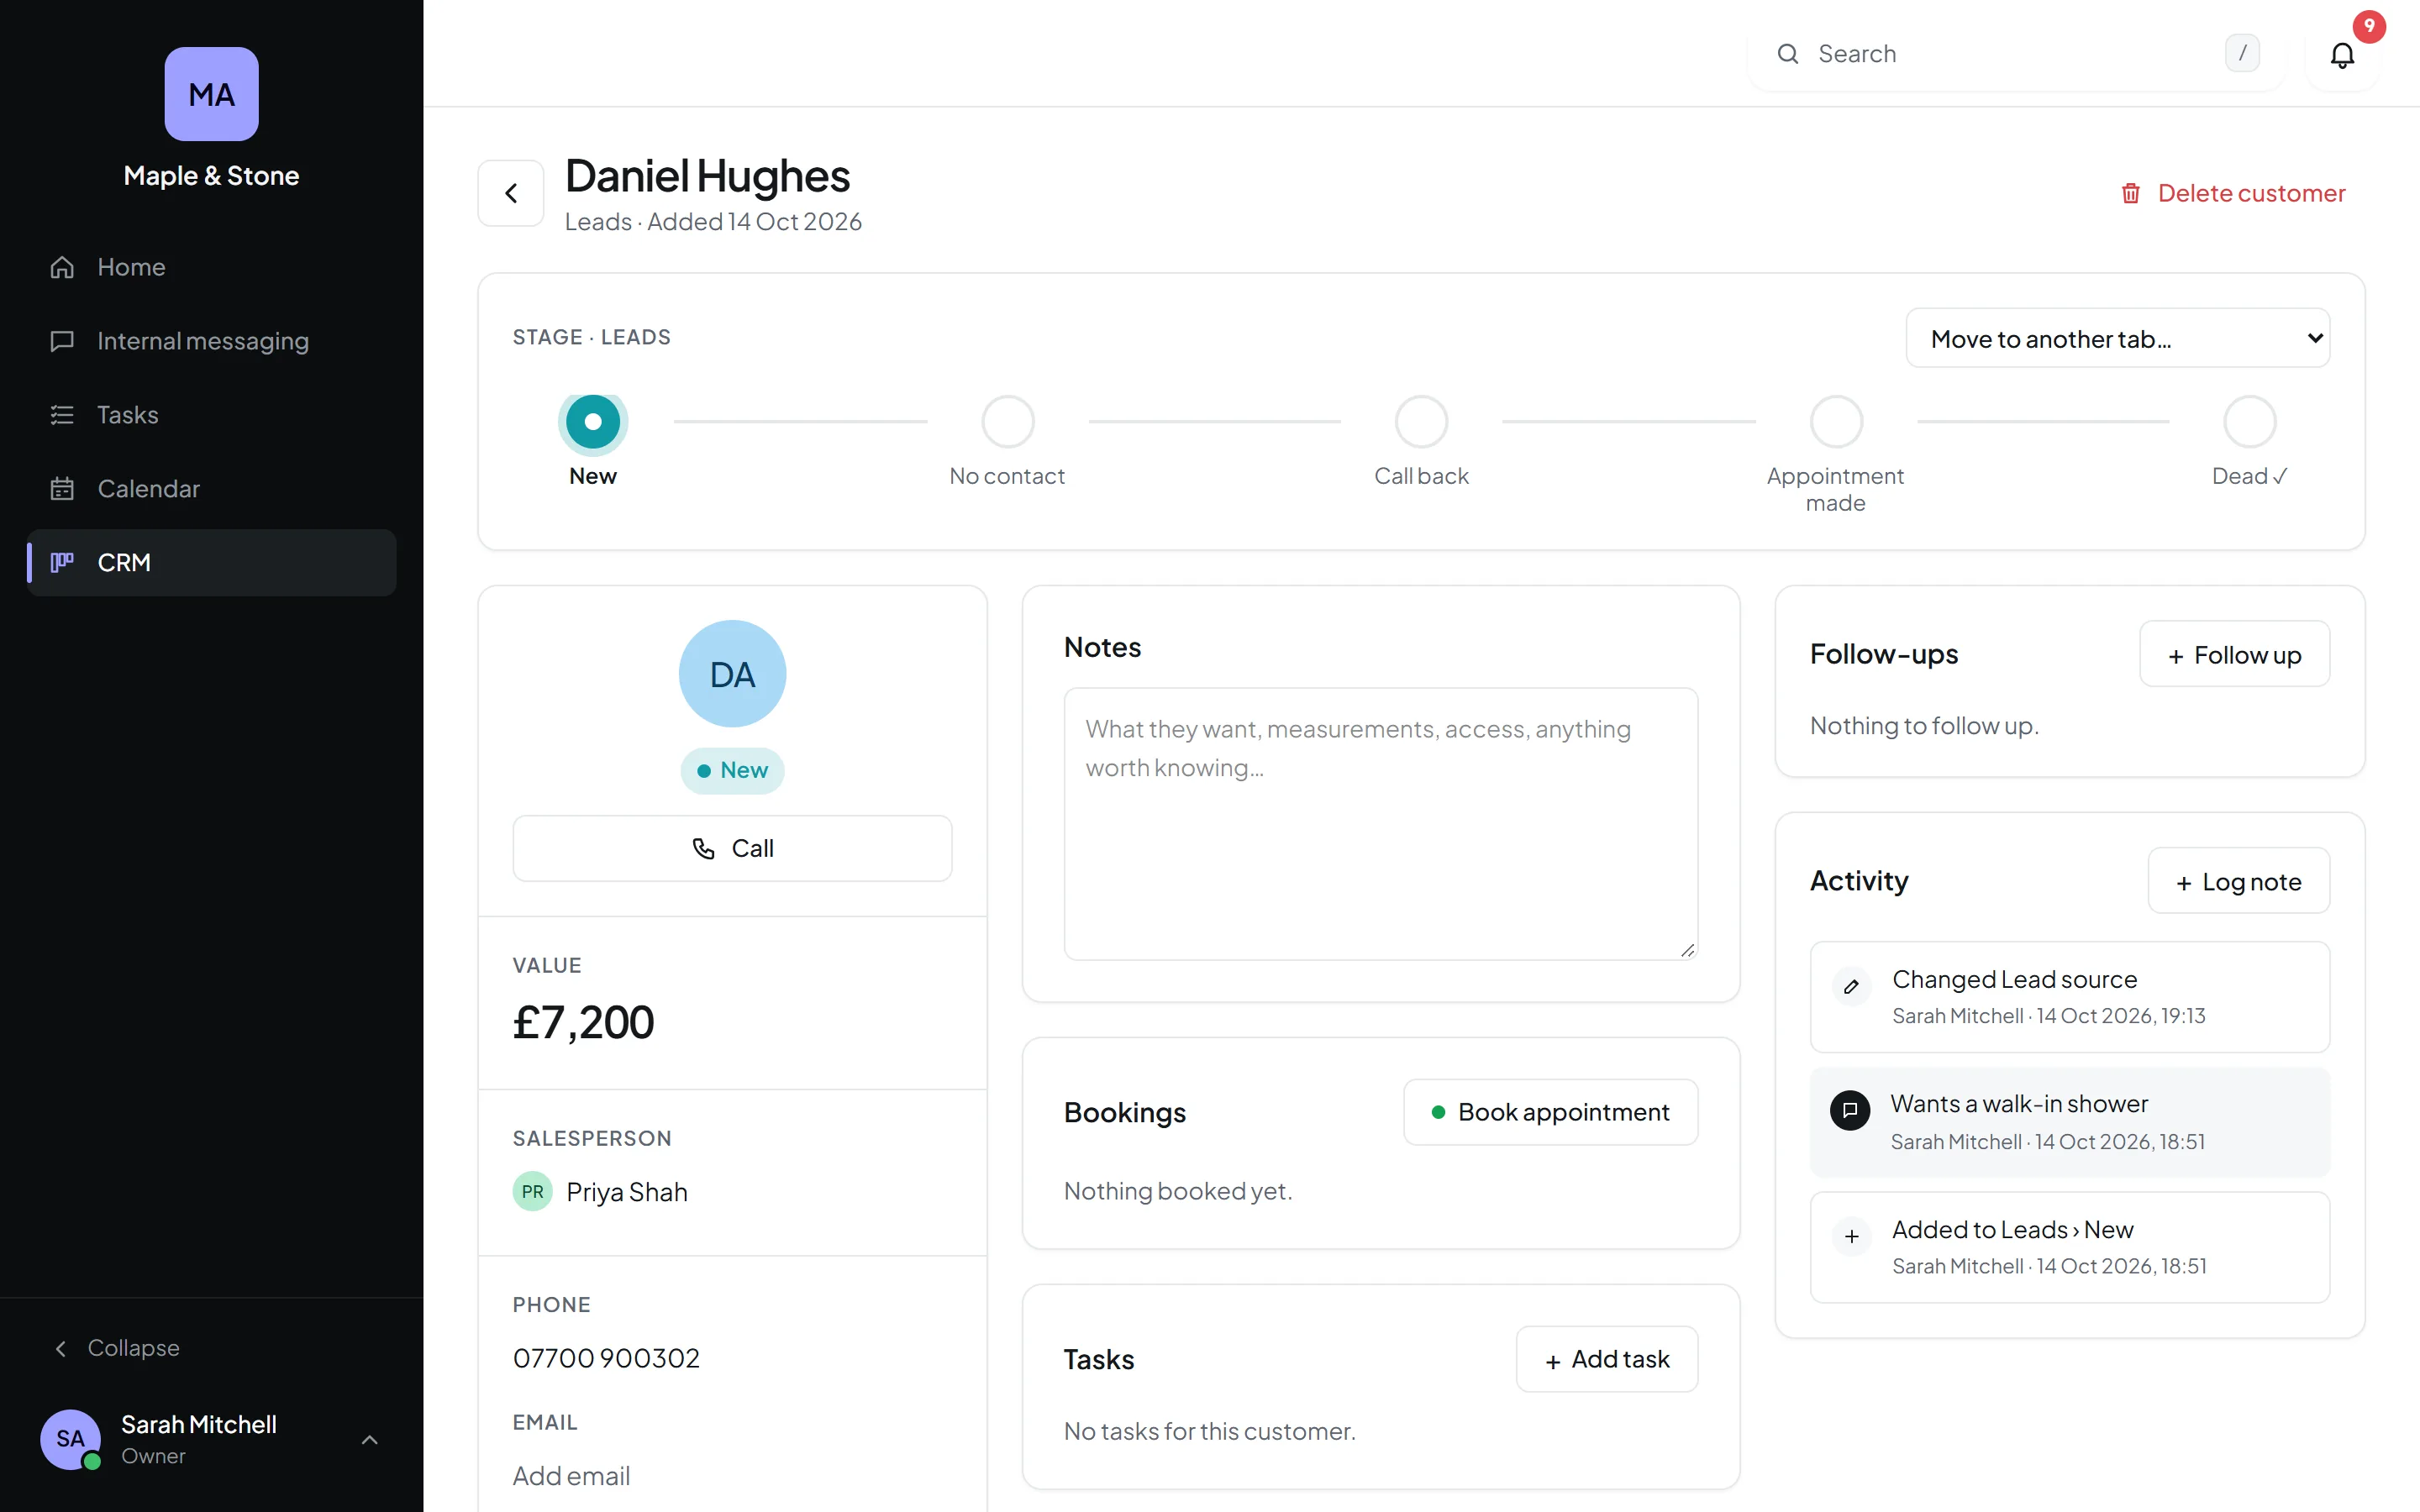Click the SA user avatar
The height and width of the screenshot is (1512, 2420).
point(70,1439)
